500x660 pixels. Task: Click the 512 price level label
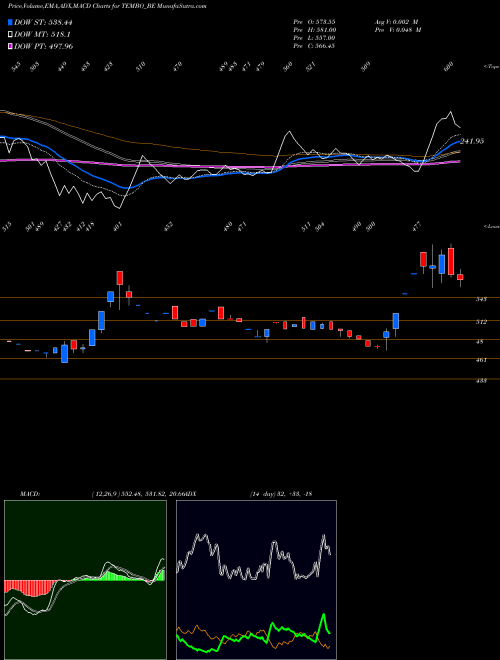point(481,322)
